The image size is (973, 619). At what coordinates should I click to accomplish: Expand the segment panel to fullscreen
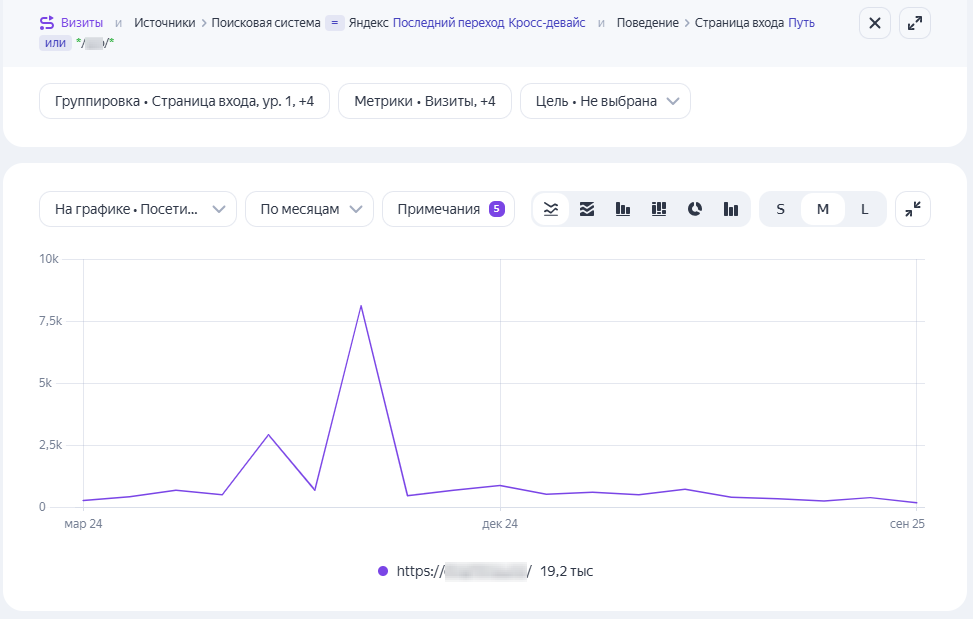pyautogui.click(x=913, y=24)
